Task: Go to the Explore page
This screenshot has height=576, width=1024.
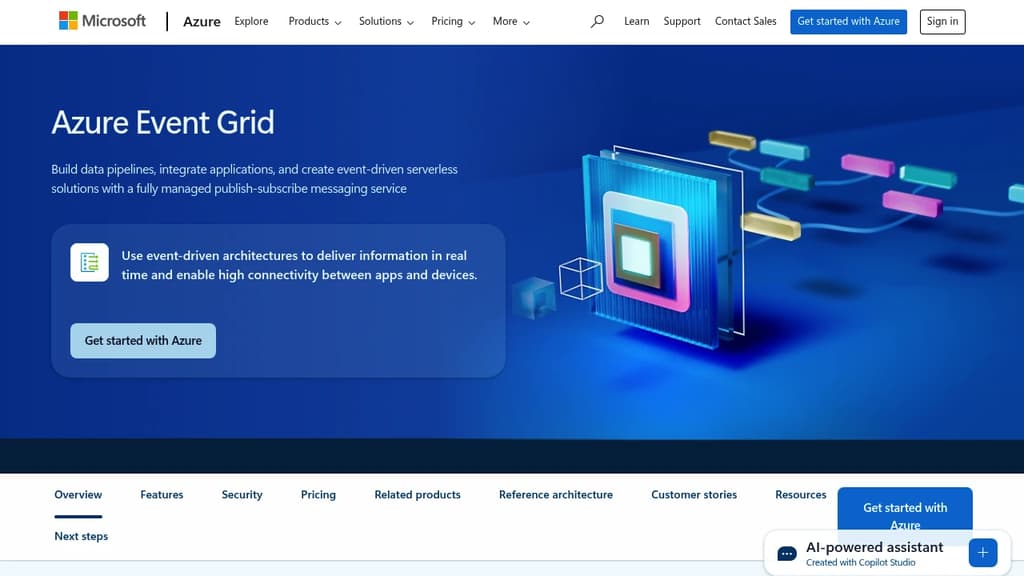Action: [x=251, y=21]
